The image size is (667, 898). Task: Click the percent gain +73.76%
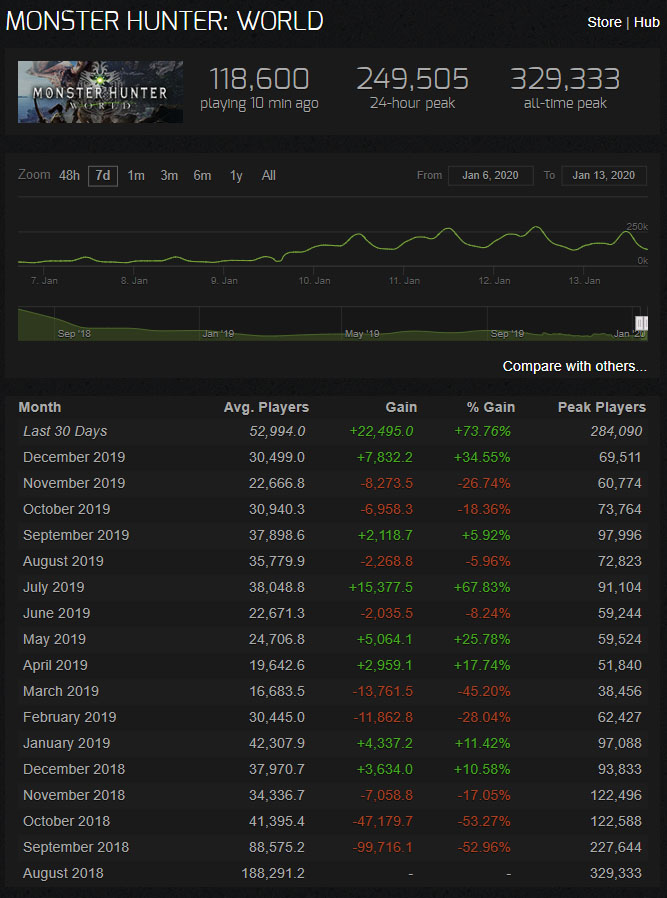tap(482, 431)
